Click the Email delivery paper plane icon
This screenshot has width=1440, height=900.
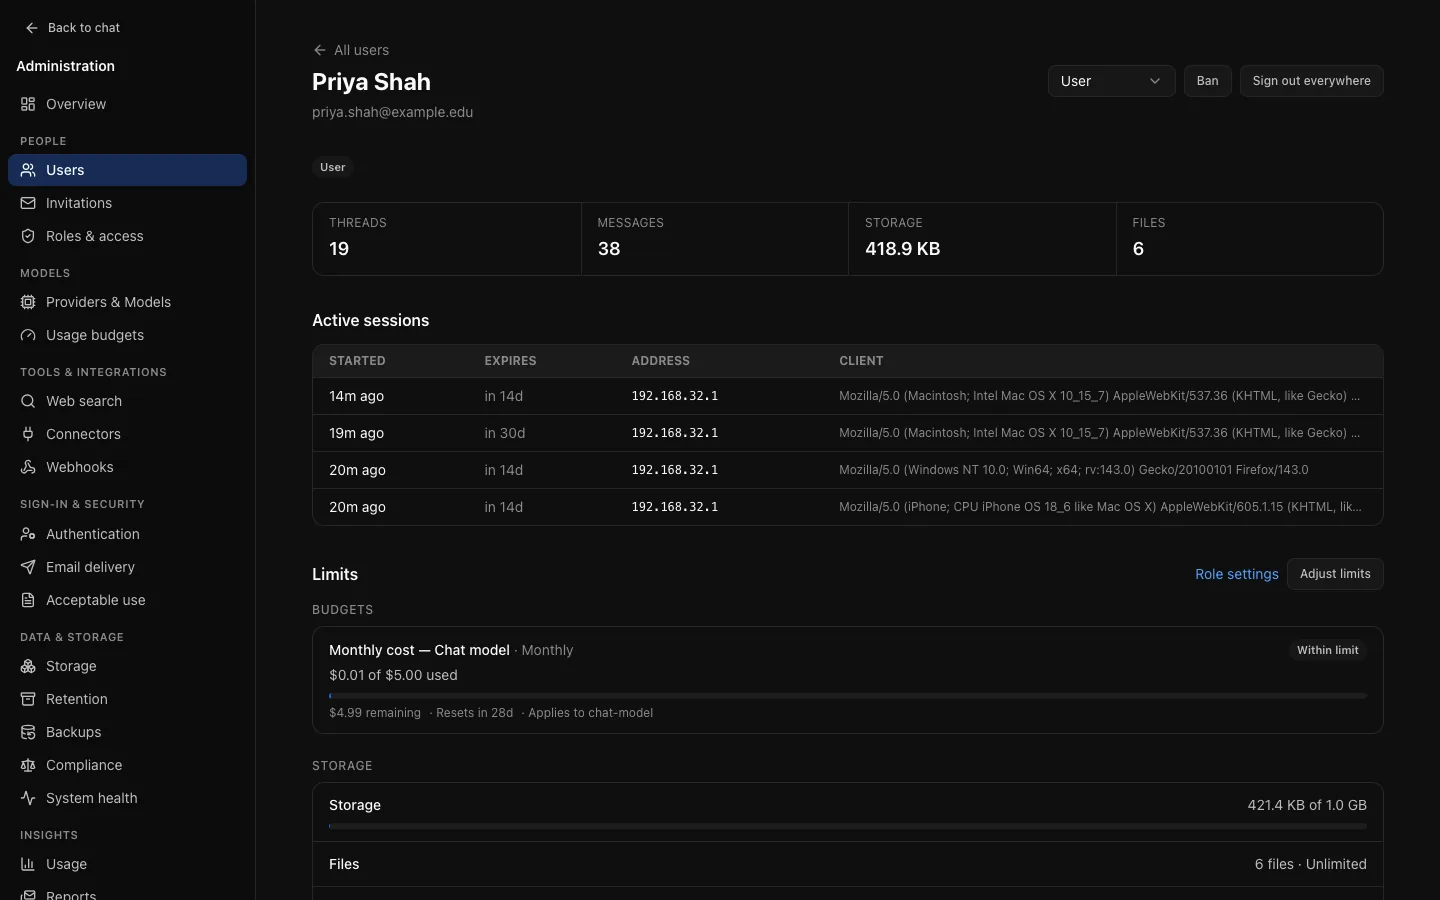click(28, 567)
